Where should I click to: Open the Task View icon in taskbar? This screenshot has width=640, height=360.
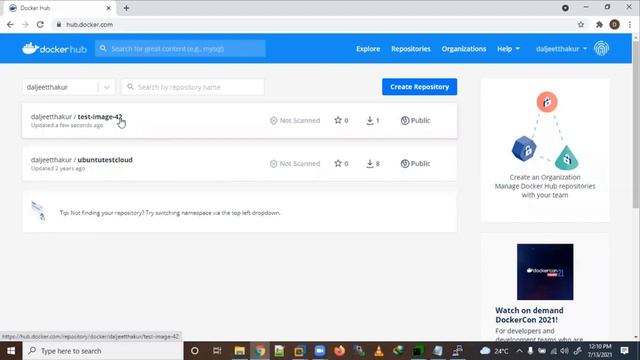point(217,351)
